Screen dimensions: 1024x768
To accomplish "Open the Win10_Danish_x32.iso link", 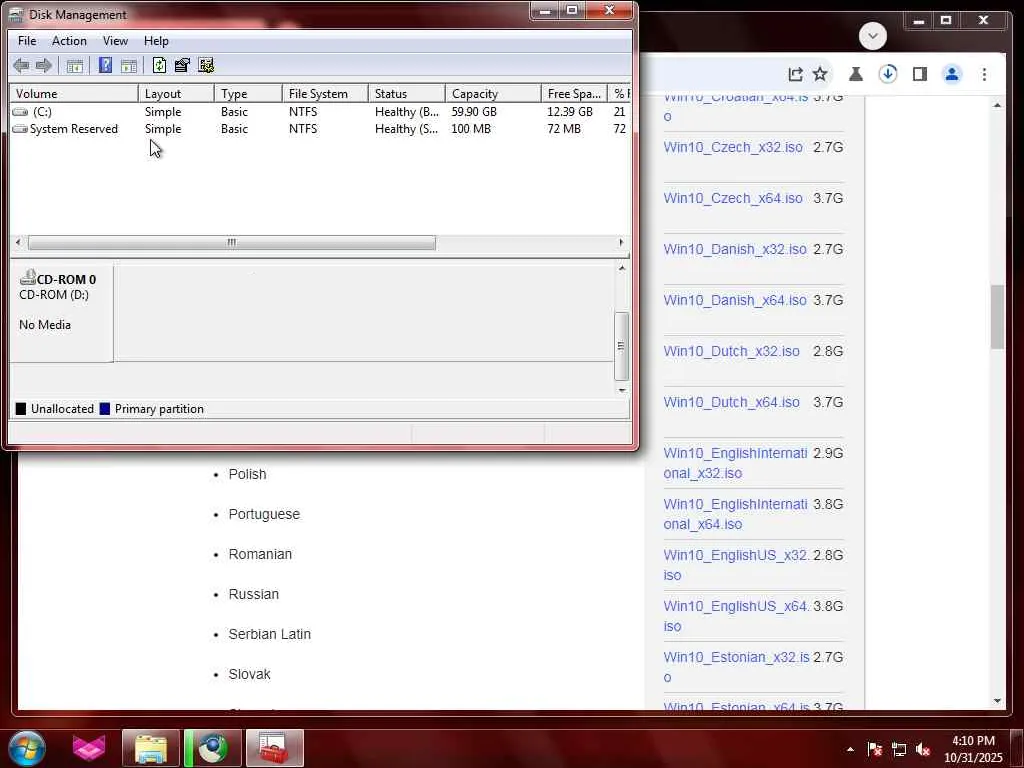I will pyautogui.click(x=735, y=249).
